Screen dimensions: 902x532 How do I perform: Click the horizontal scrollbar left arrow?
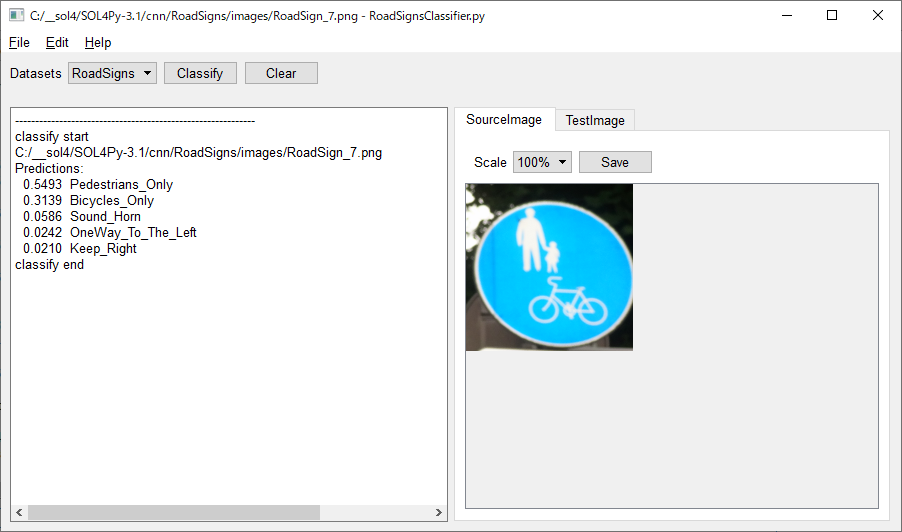pyautogui.click(x=19, y=512)
